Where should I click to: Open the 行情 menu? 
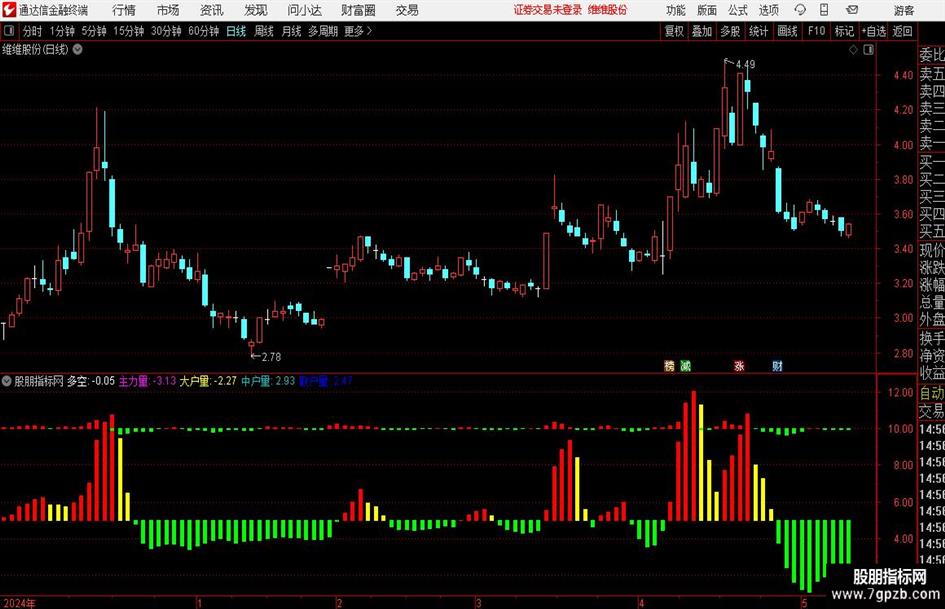[124, 10]
